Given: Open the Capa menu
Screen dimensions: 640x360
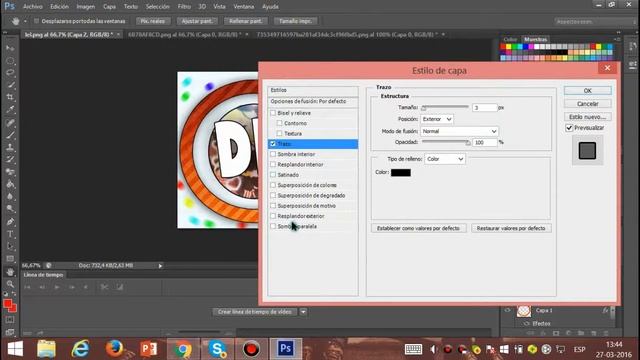Looking at the screenshot, I should [x=109, y=7].
